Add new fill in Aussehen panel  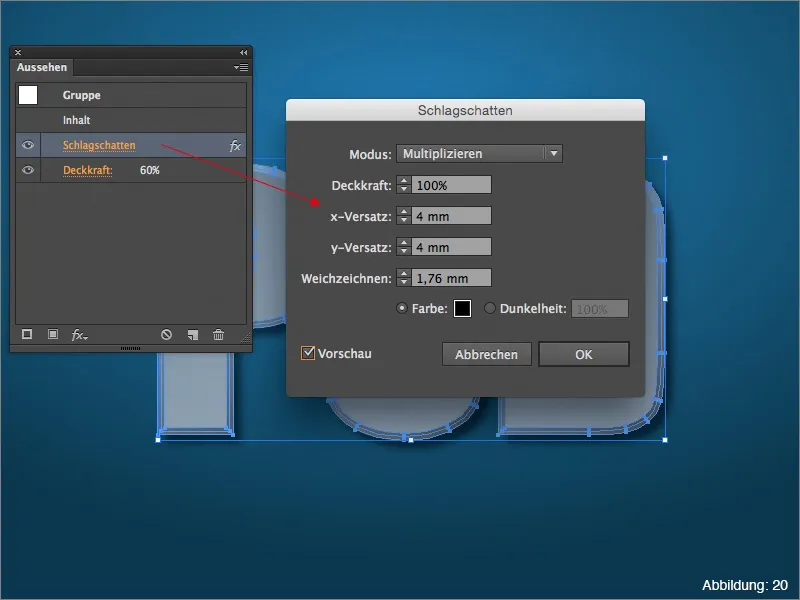pos(53,334)
